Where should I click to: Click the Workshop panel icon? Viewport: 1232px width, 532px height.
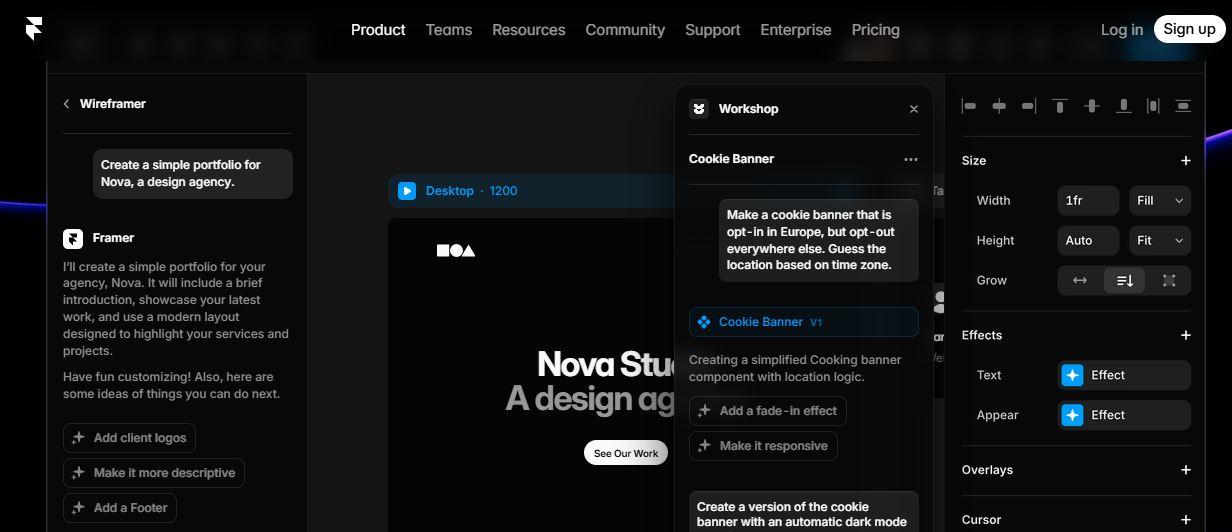coord(699,109)
